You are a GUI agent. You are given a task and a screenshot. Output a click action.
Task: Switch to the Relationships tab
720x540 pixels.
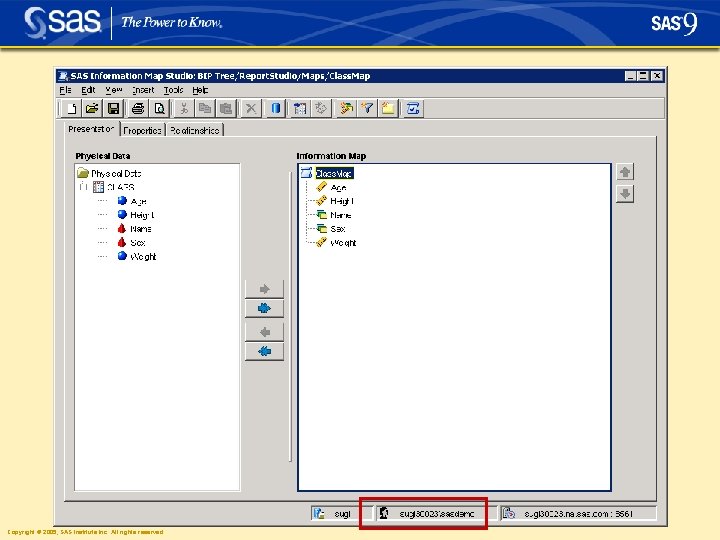tap(195, 130)
